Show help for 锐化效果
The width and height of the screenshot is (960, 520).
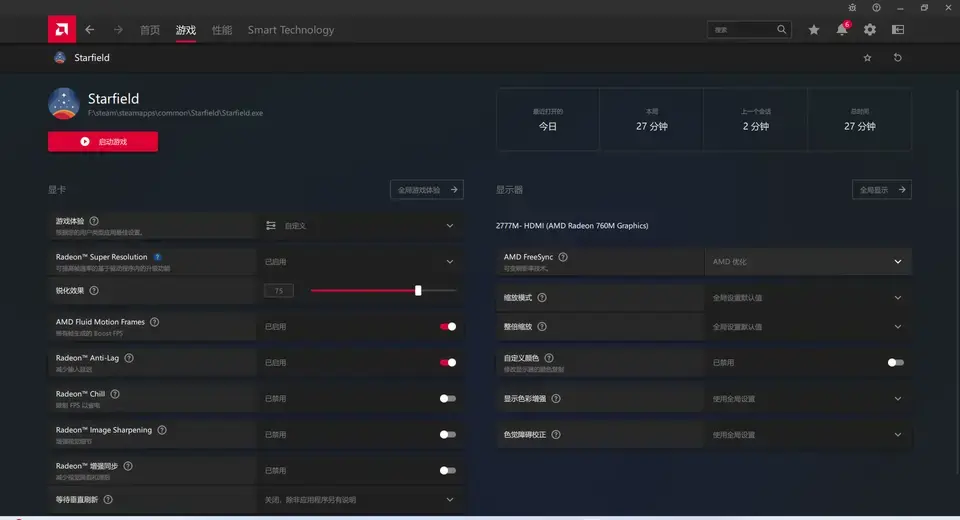coord(94,290)
